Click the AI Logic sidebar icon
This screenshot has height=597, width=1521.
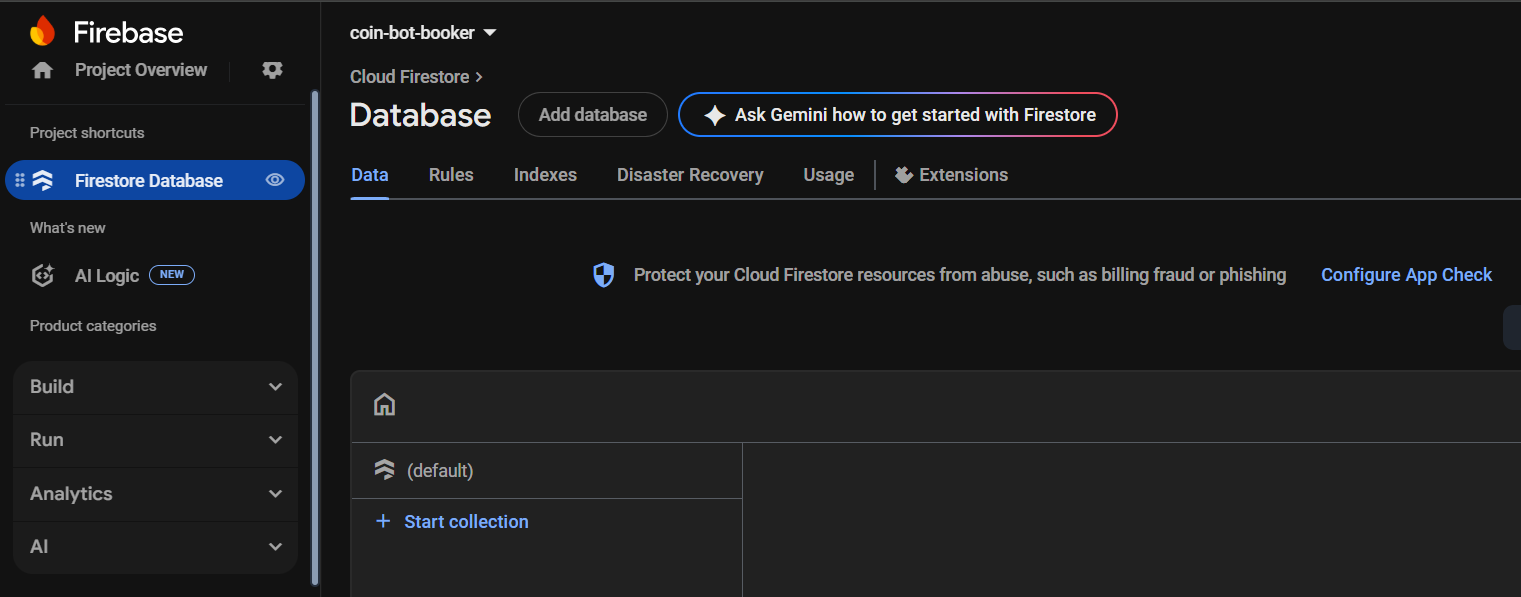coord(43,275)
